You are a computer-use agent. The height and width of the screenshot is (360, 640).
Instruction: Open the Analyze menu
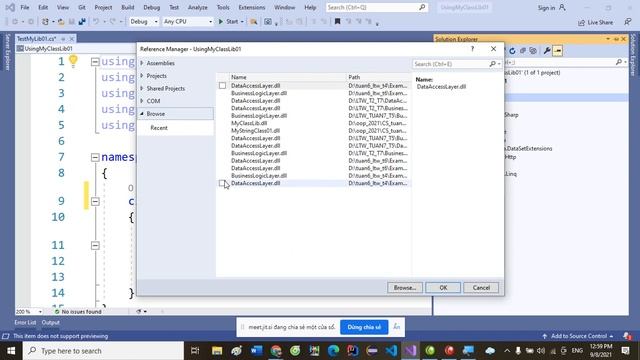click(x=198, y=7)
